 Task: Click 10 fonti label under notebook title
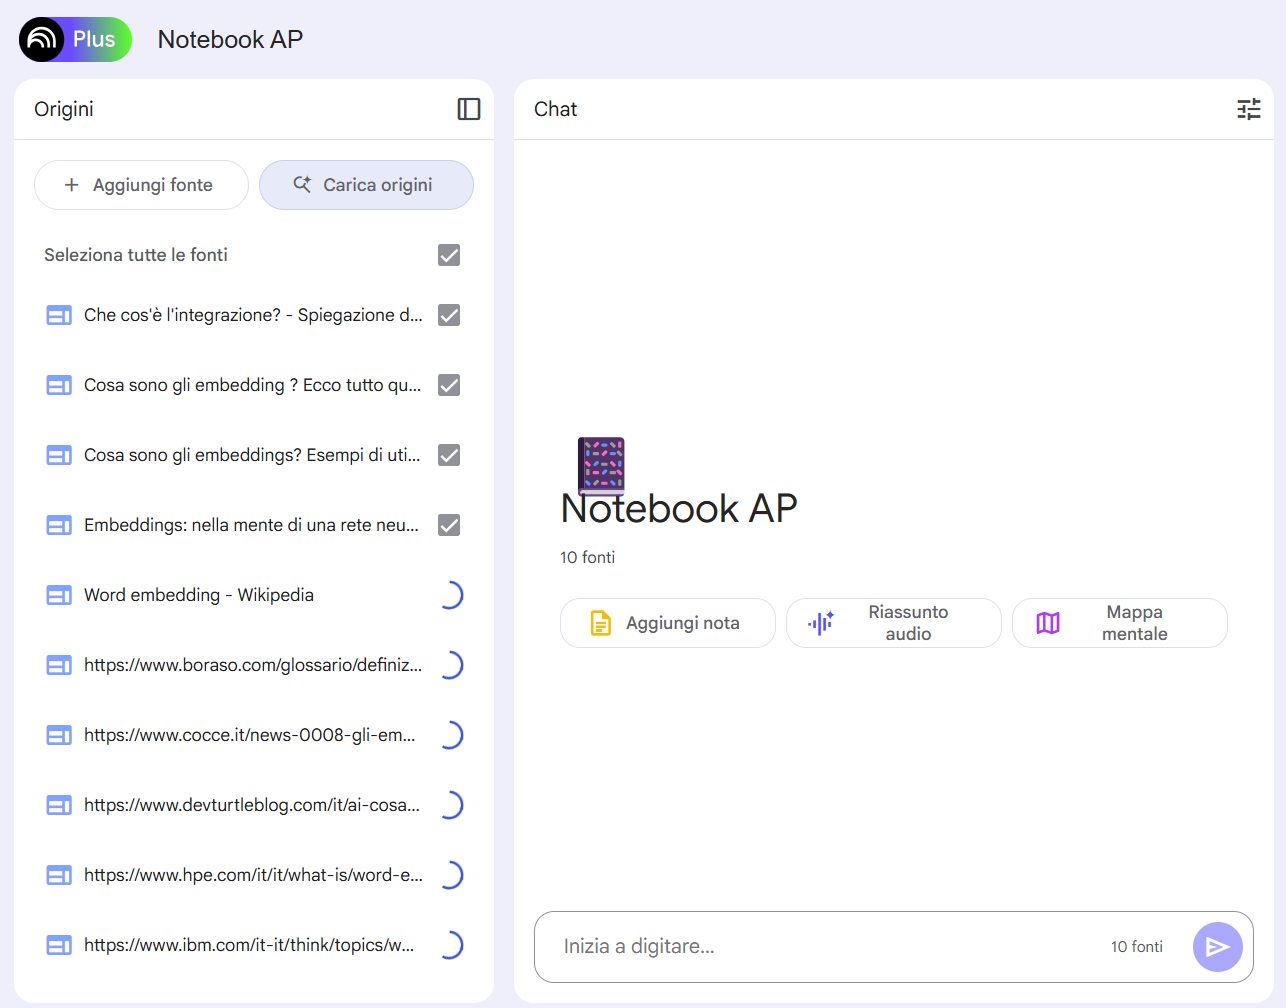[x=587, y=557]
